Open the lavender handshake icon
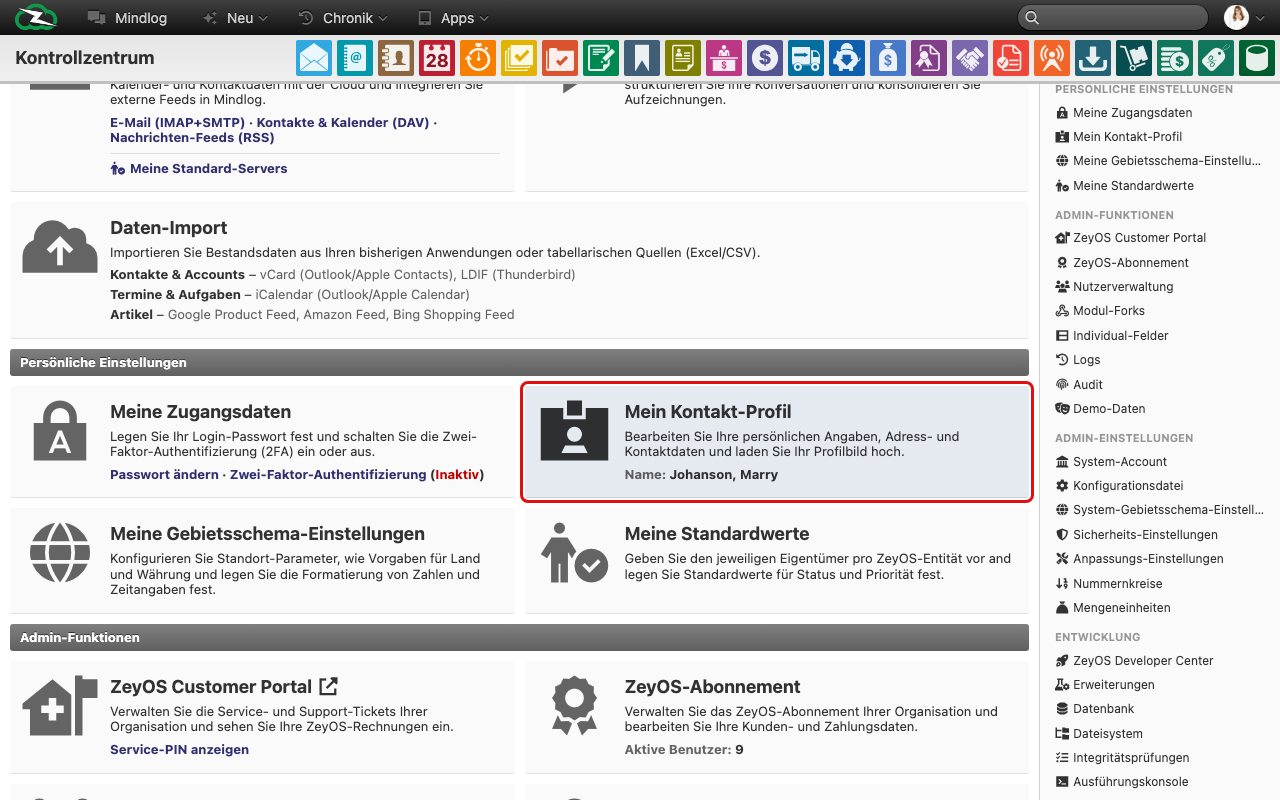This screenshot has width=1280, height=800. pyautogui.click(x=970, y=58)
